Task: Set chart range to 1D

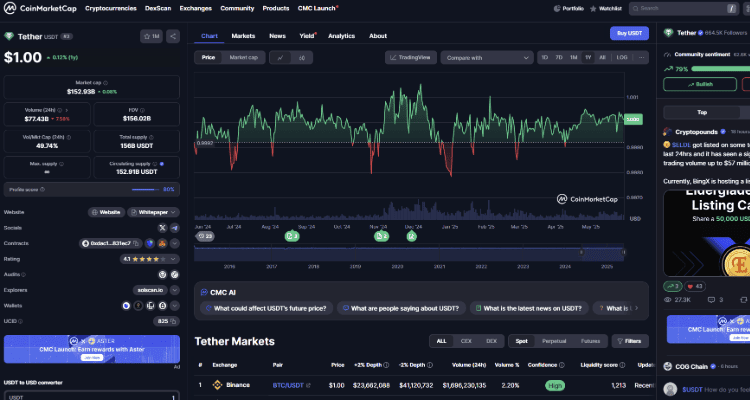Action: (x=544, y=57)
